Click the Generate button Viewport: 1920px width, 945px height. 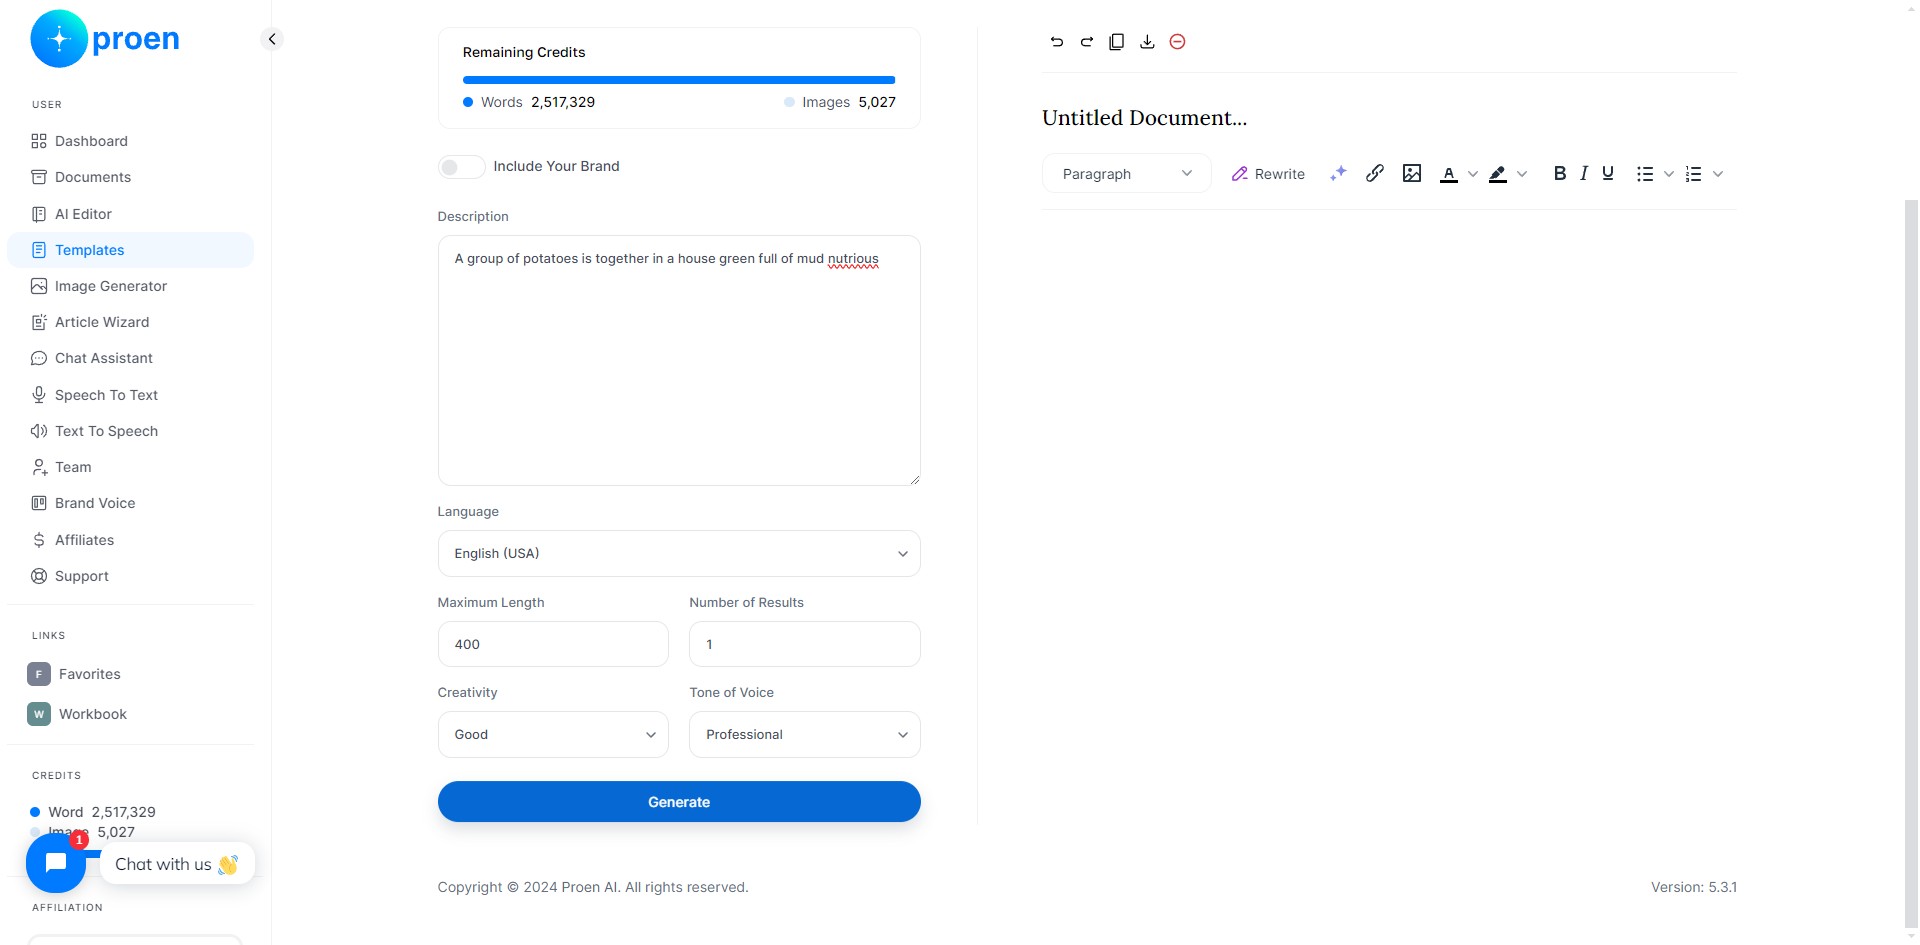coord(679,802)
